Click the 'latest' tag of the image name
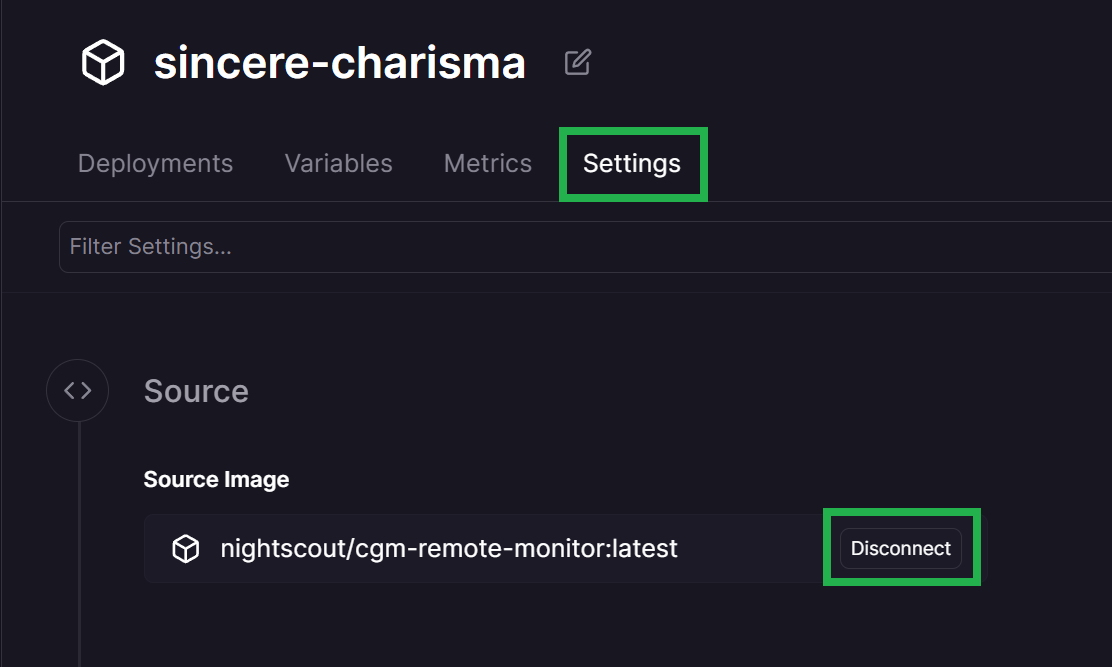This screenshot has height=667, width=1112. (645, 549)
